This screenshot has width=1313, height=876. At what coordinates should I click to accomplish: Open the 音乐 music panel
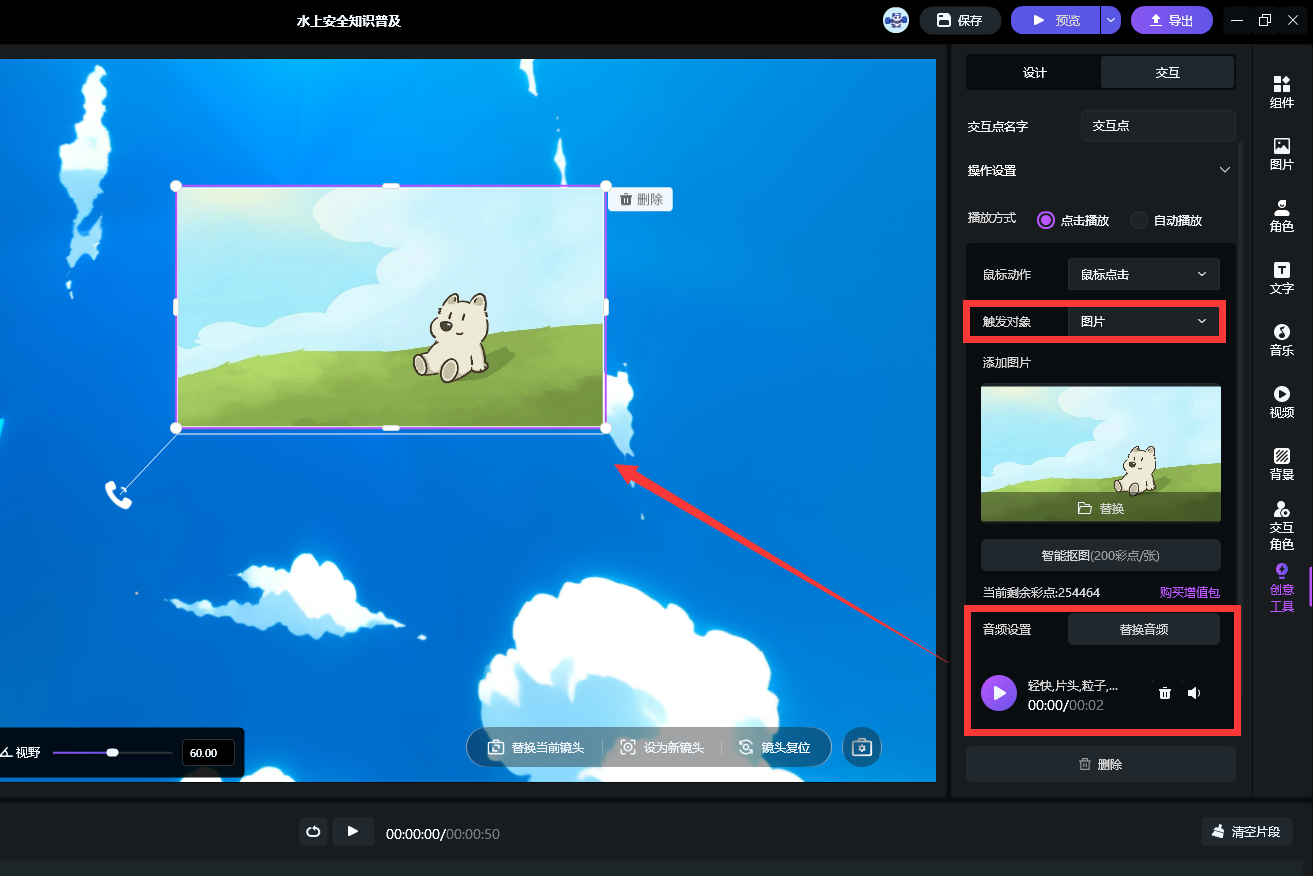pos(1281,339)
